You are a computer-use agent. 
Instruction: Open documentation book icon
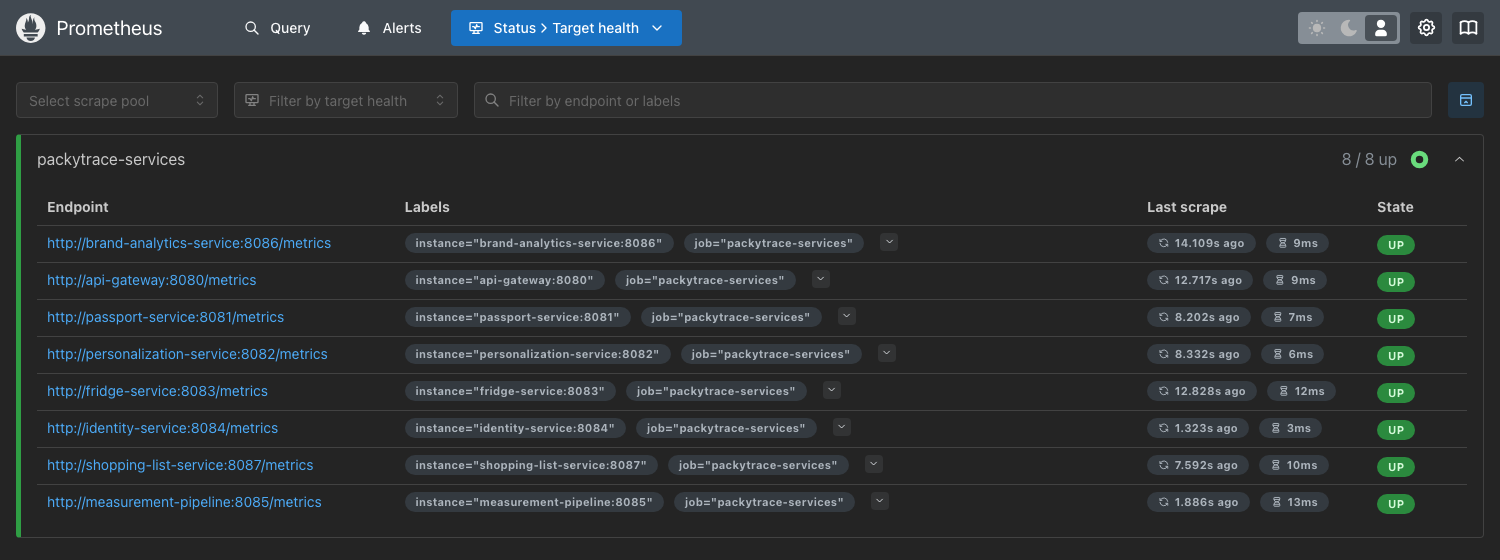(x=1468, y=28)
